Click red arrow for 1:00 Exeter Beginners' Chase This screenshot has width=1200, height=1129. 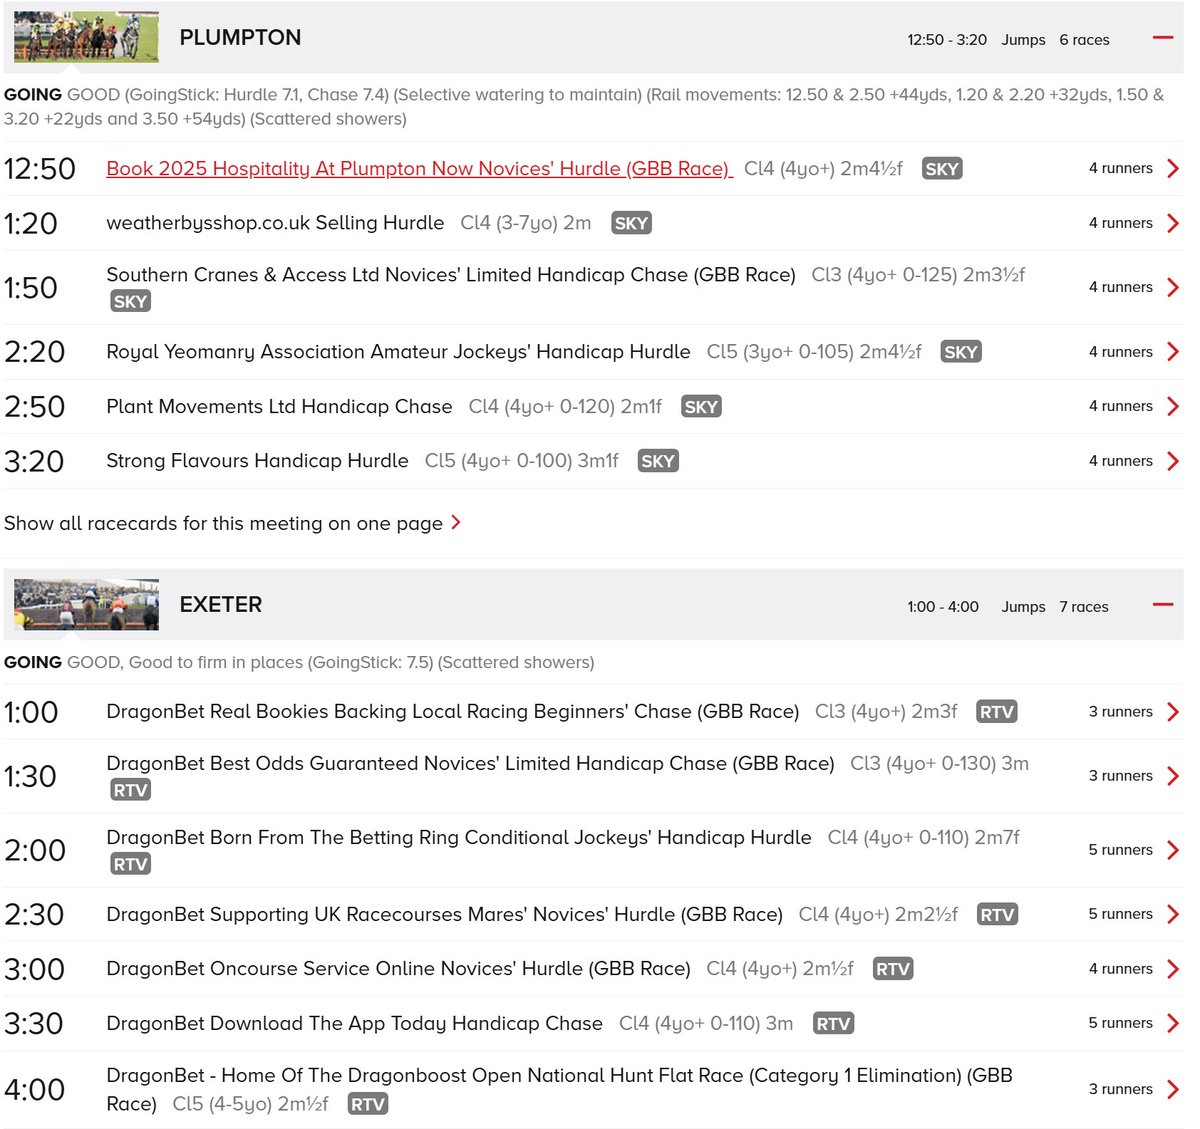(1173, 712)
